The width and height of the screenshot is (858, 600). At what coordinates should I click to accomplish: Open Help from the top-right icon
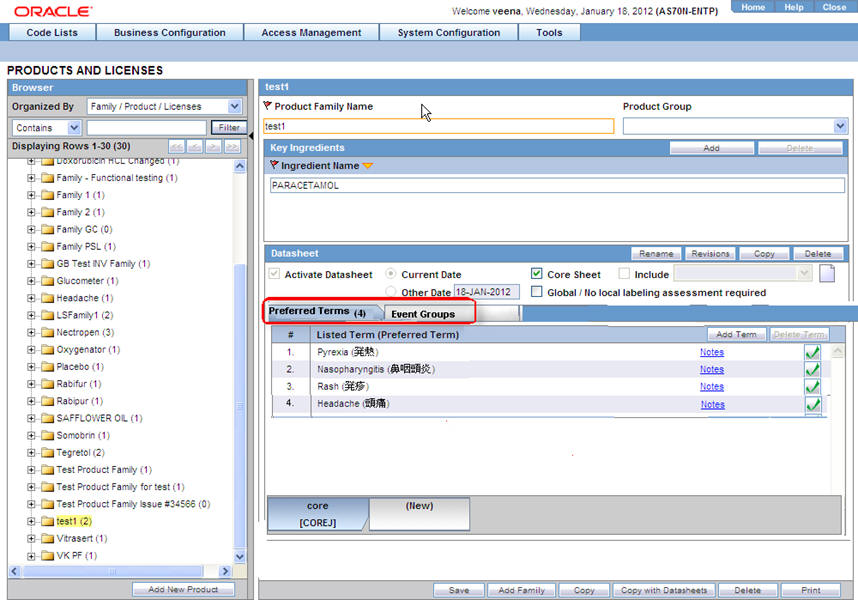(795, 7)
